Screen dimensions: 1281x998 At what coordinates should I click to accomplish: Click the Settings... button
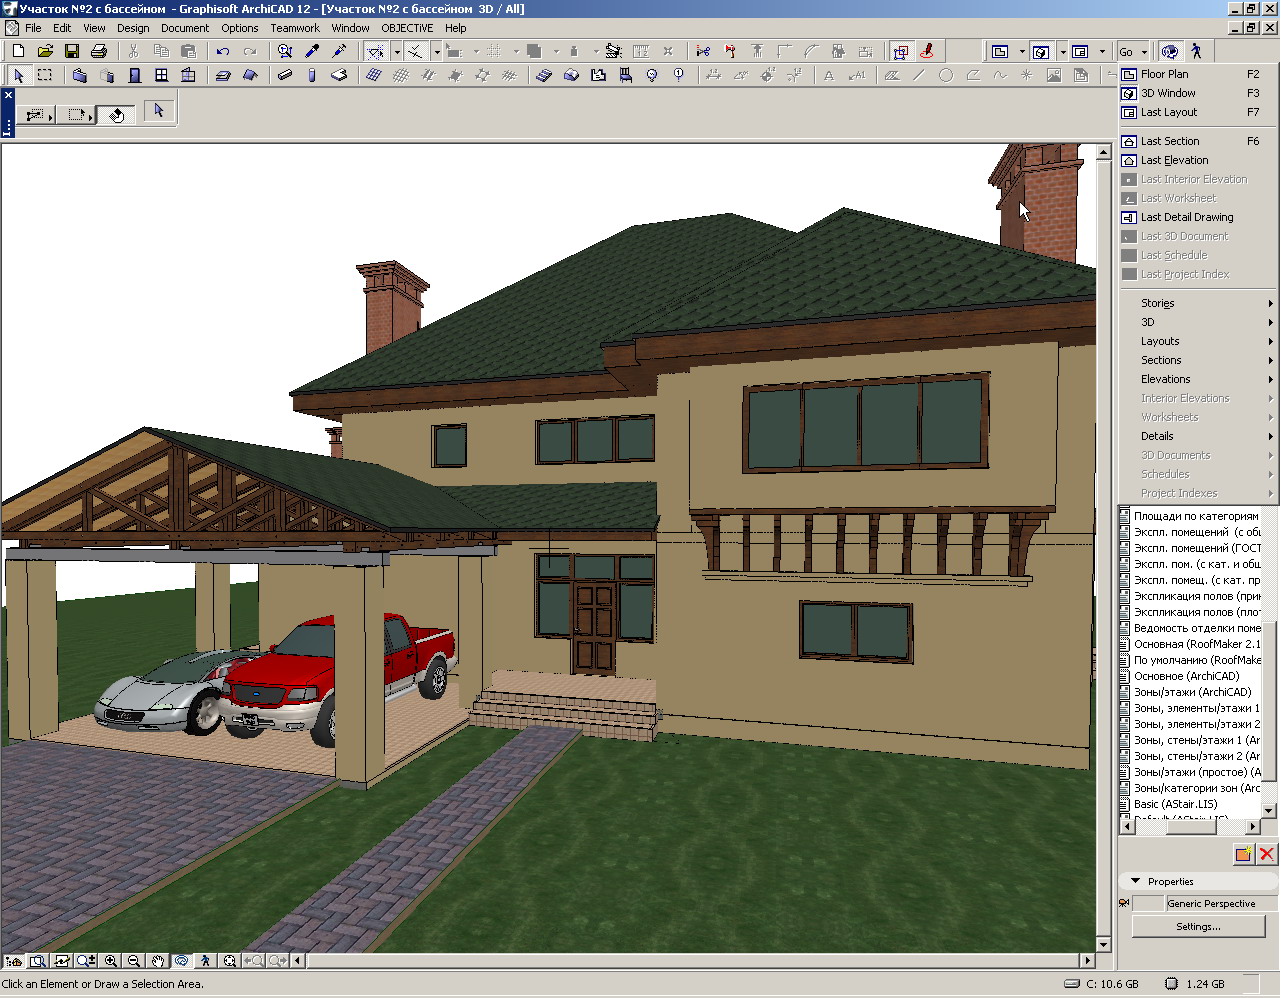pyautogui.click(x=1198, y=926)
